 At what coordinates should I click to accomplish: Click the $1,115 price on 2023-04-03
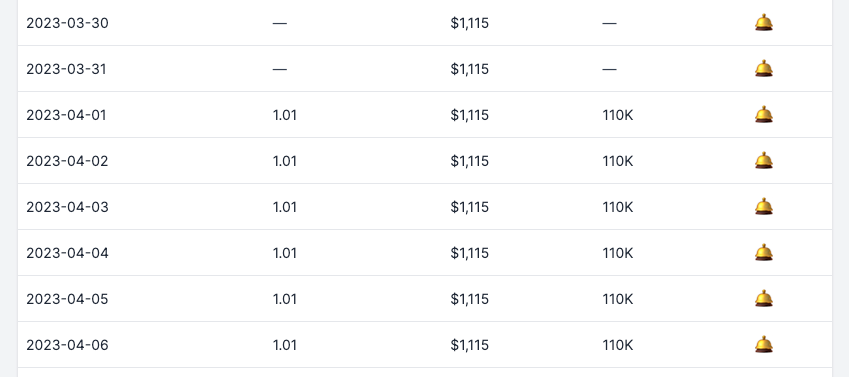click(x=469, y=207)
